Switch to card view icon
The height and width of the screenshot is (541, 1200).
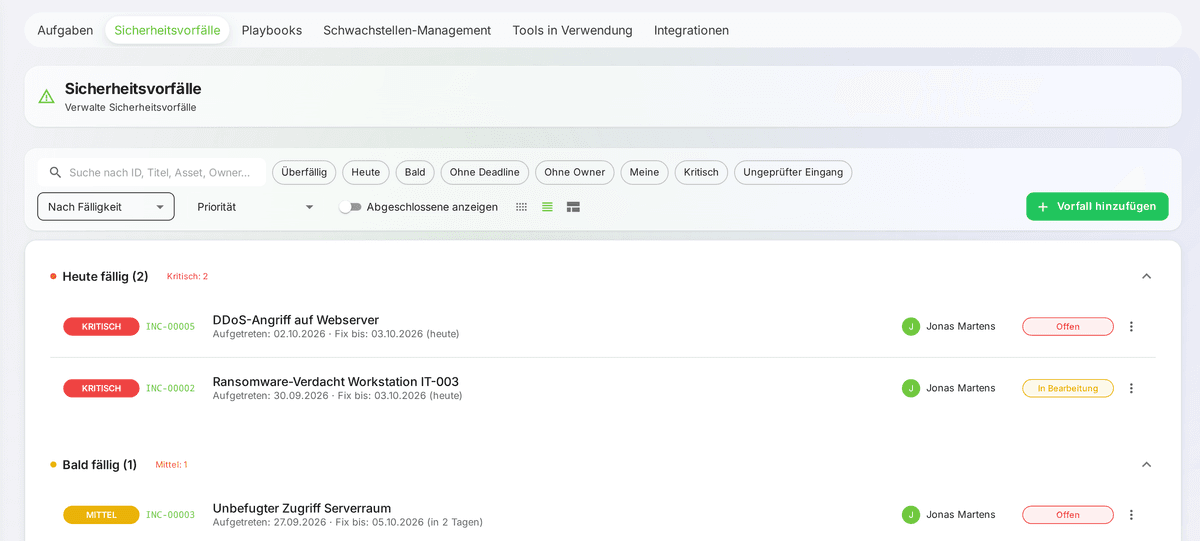tap(573, 207)
